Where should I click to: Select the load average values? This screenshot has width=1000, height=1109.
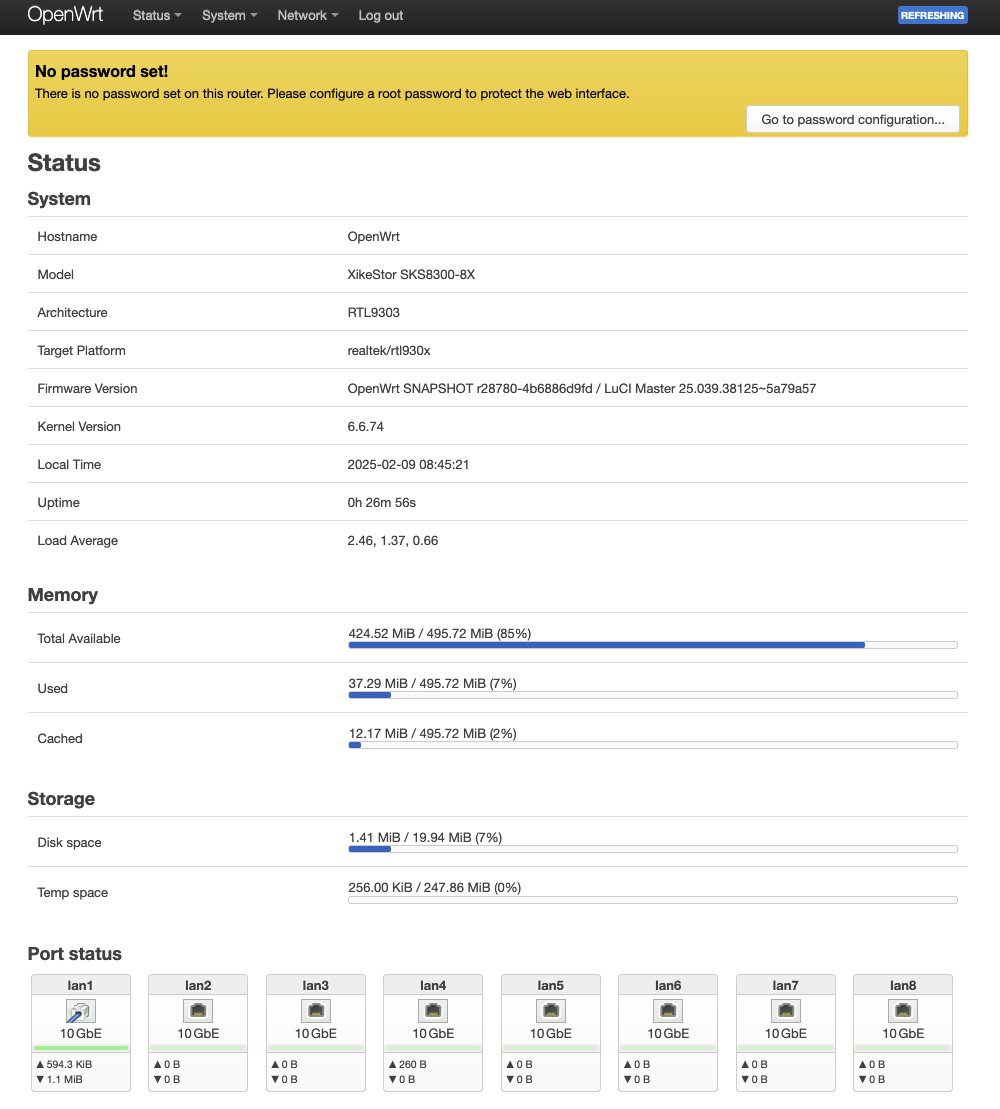393,540
